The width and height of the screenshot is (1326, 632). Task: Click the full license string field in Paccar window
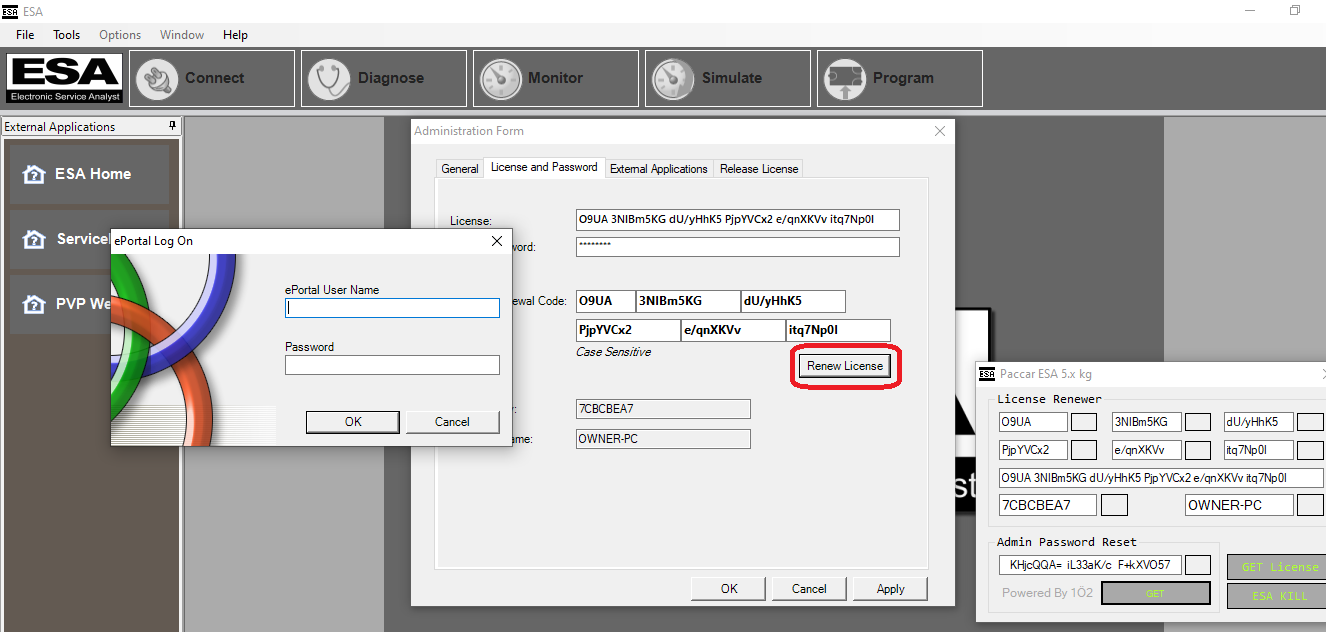click(1162, 478)
